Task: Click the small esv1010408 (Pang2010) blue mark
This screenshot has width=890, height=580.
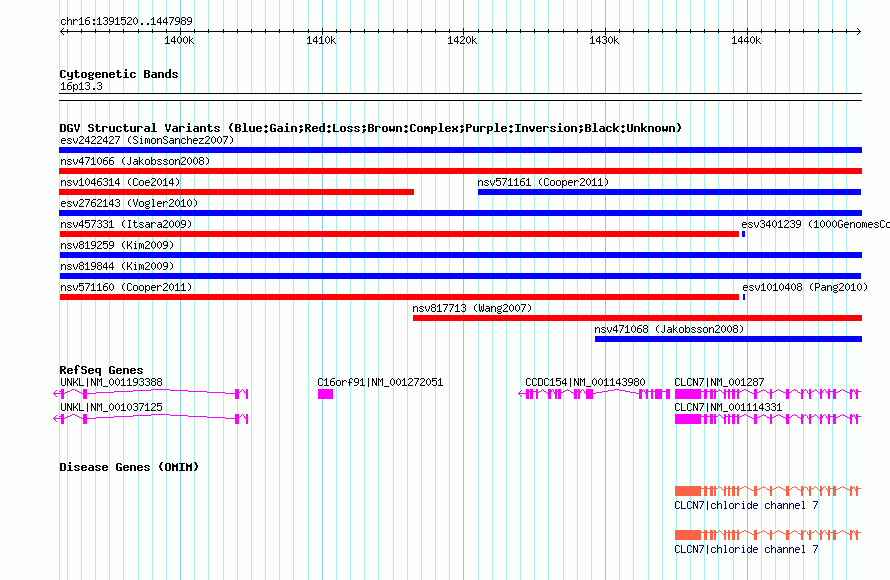Action: pos(744,297)
